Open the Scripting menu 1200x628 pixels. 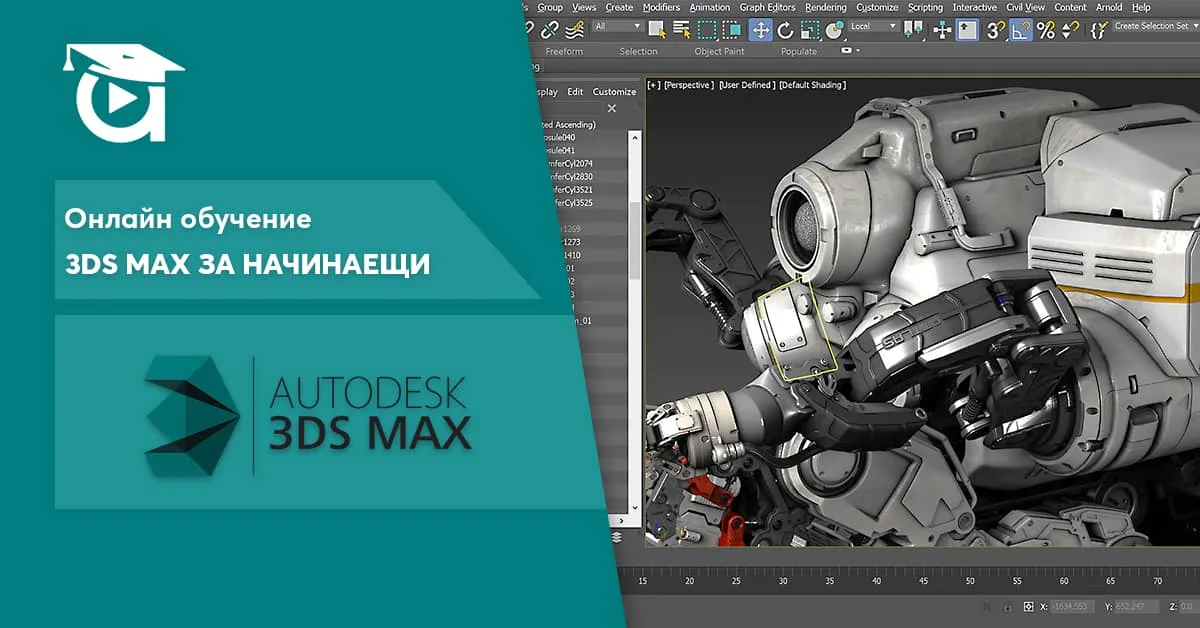(925, 7)
